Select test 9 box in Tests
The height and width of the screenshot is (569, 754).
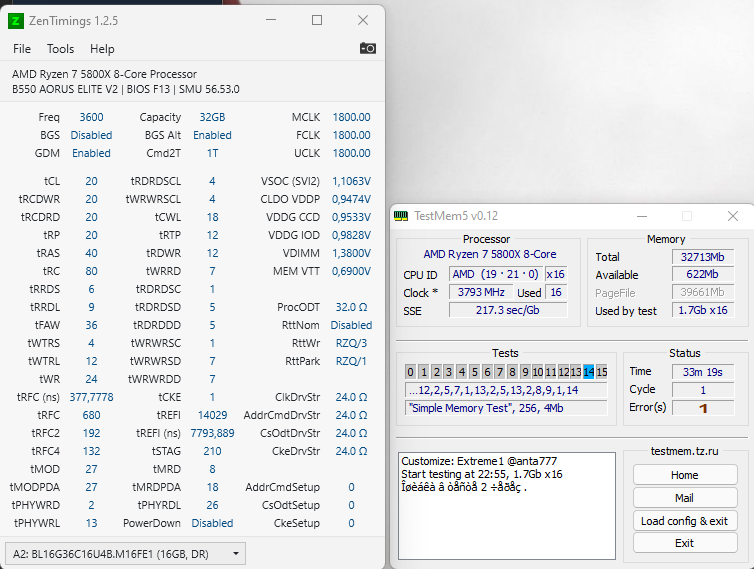point(525,372)
